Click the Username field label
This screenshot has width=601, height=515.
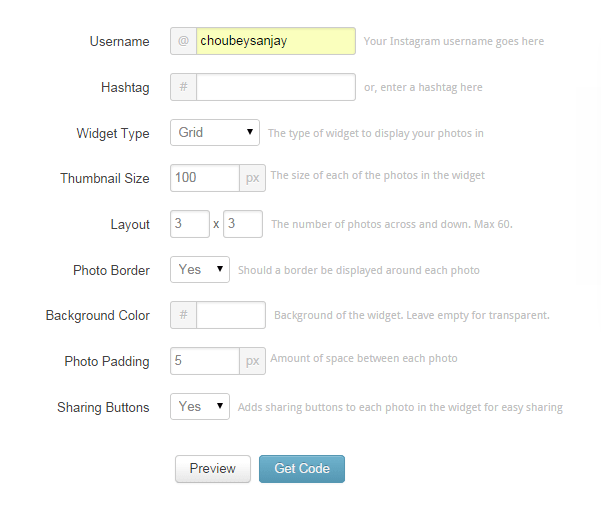pos(119,42)
